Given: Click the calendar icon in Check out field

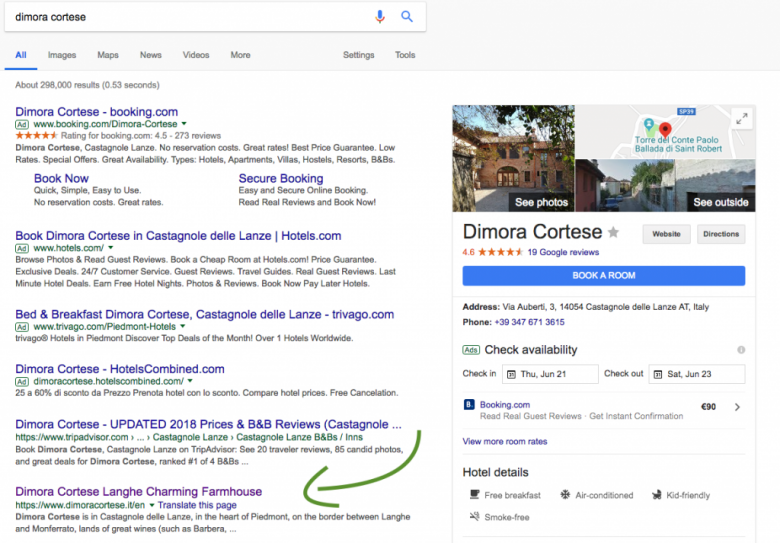Looking at the screenshot, I should (658, 374).
